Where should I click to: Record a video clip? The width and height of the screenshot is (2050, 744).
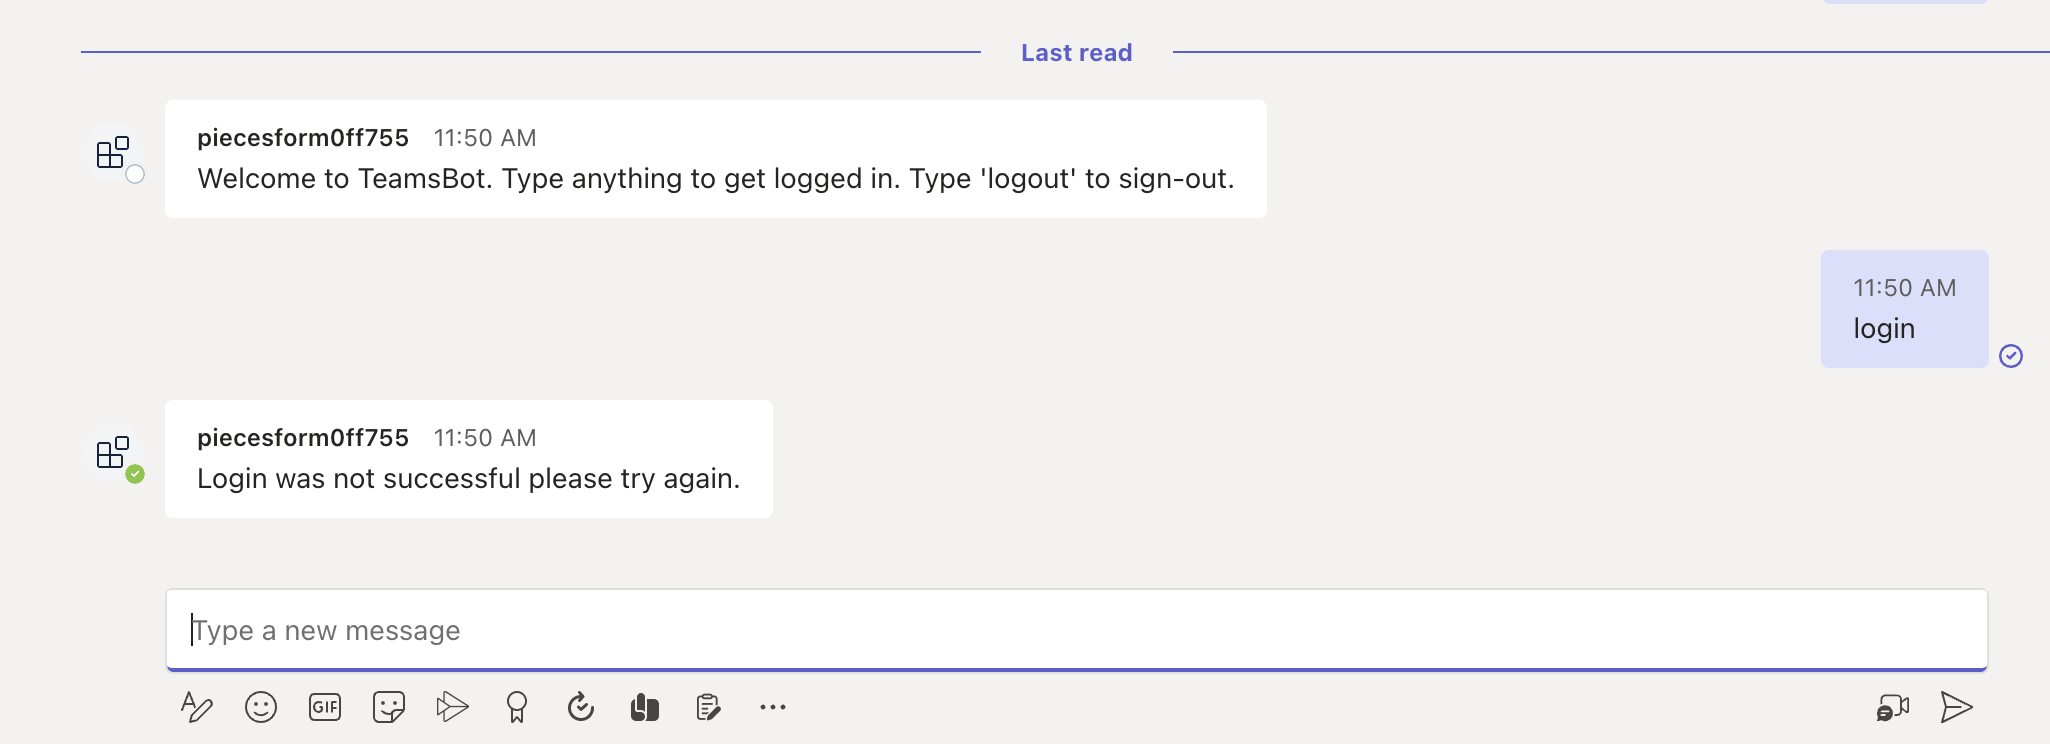1893,707
